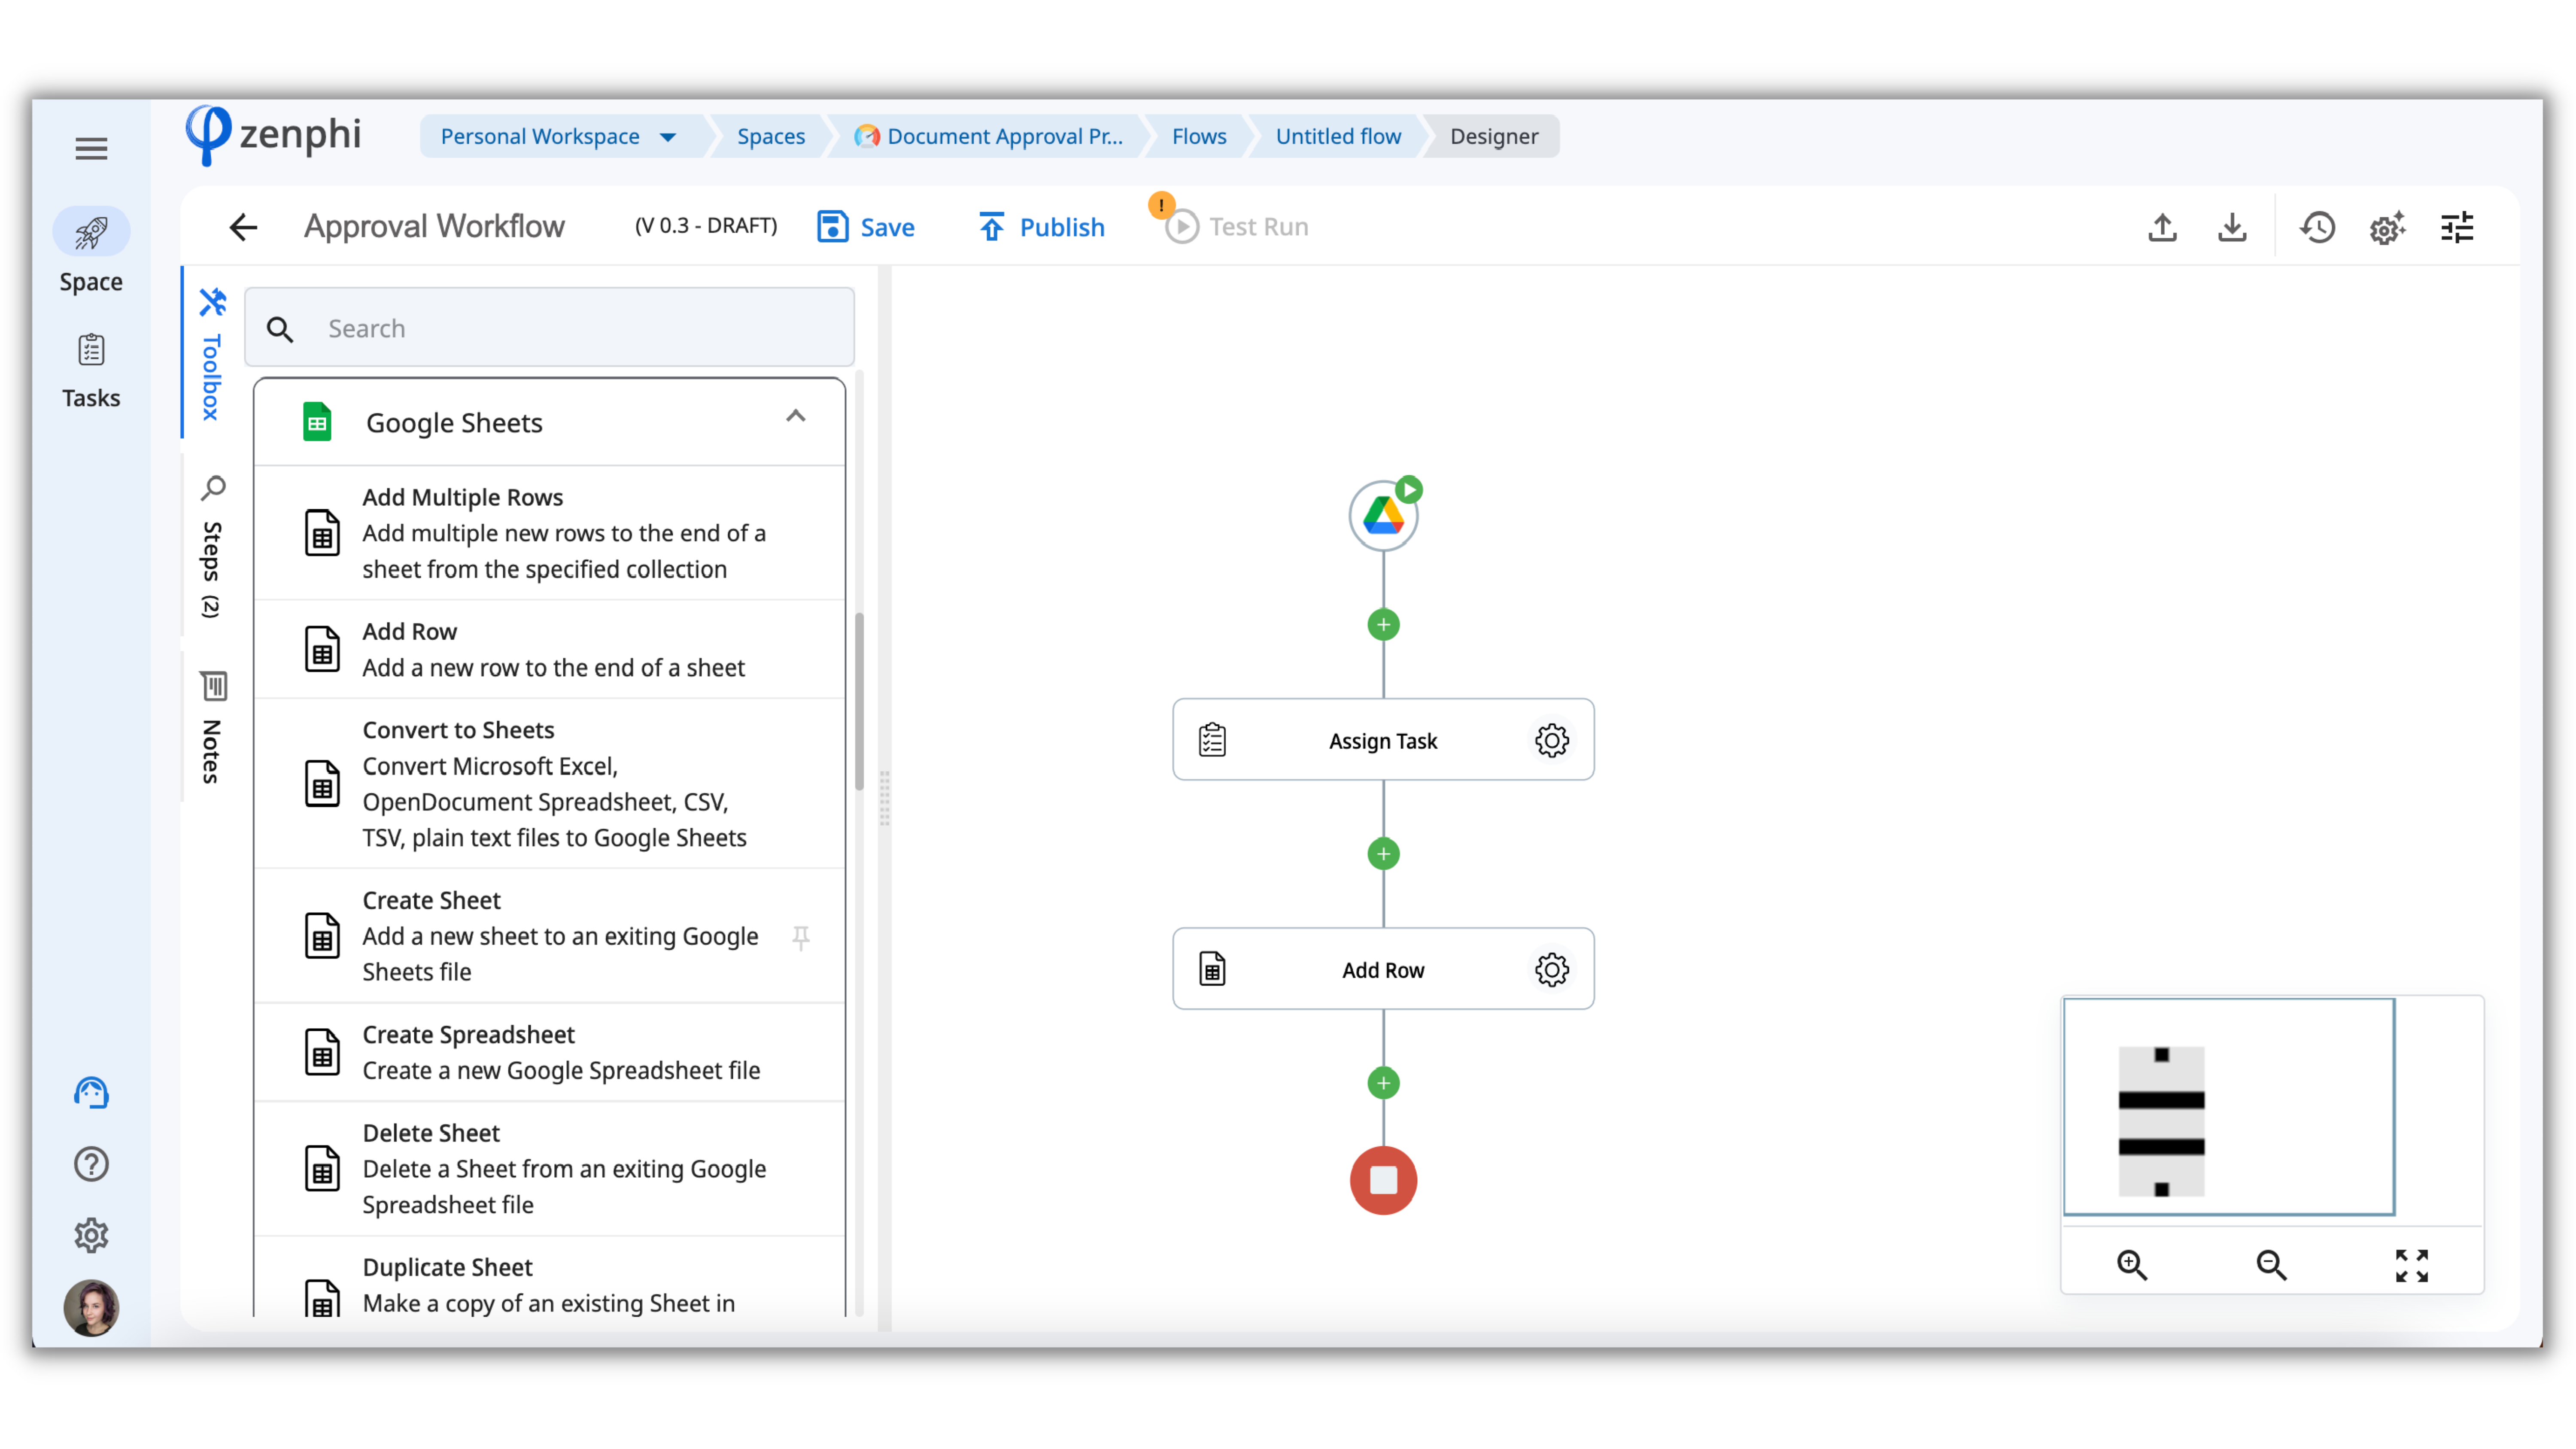
Task: Click the Google Drive trigger node
Action: pos(1383,517)
